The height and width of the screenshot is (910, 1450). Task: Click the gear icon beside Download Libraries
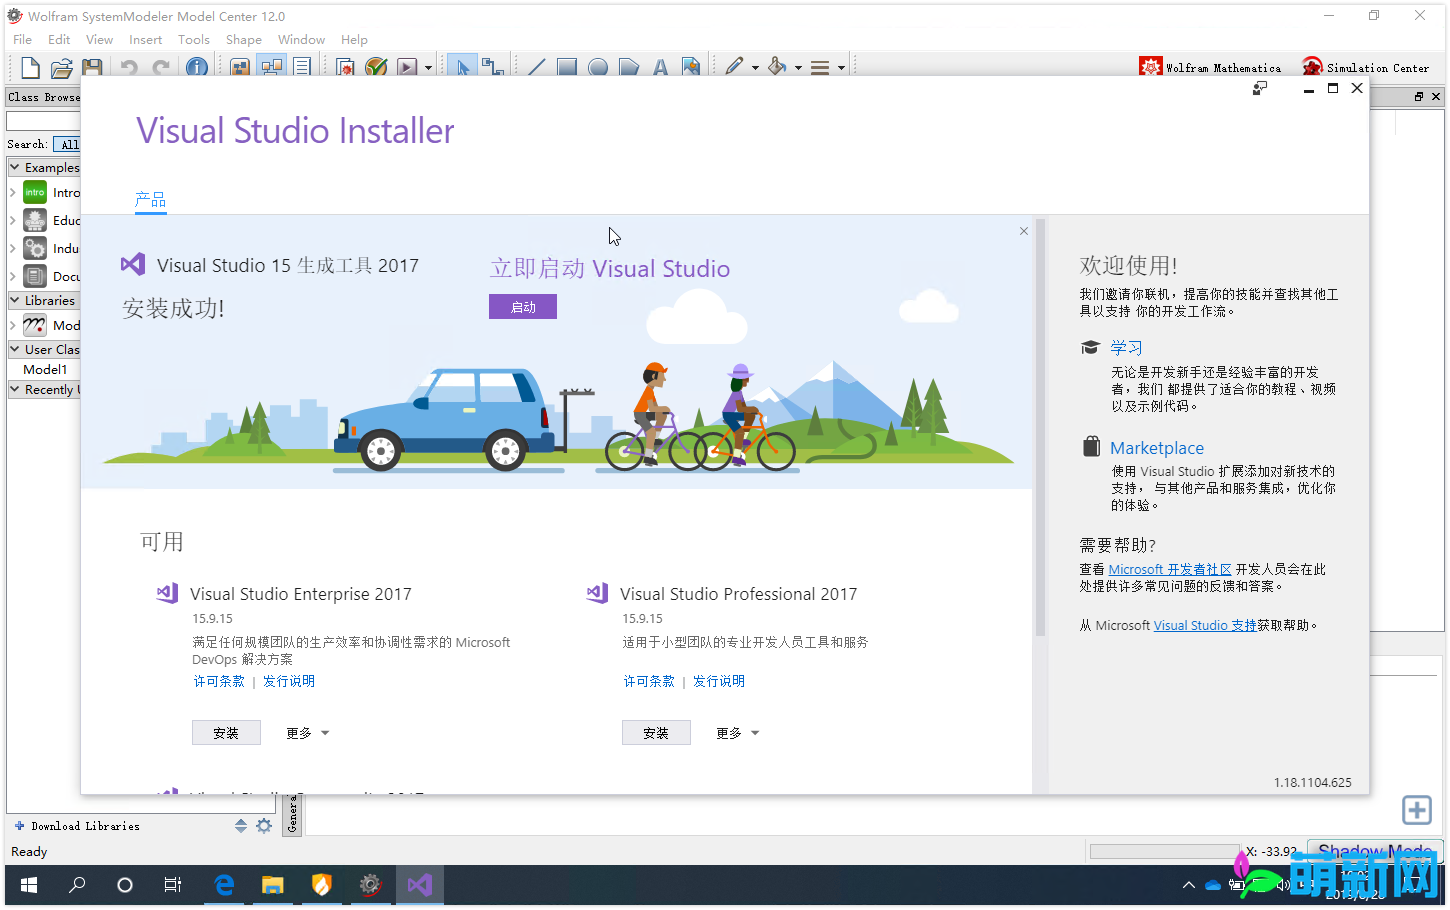pyautogui.click(x=264, y=826)
